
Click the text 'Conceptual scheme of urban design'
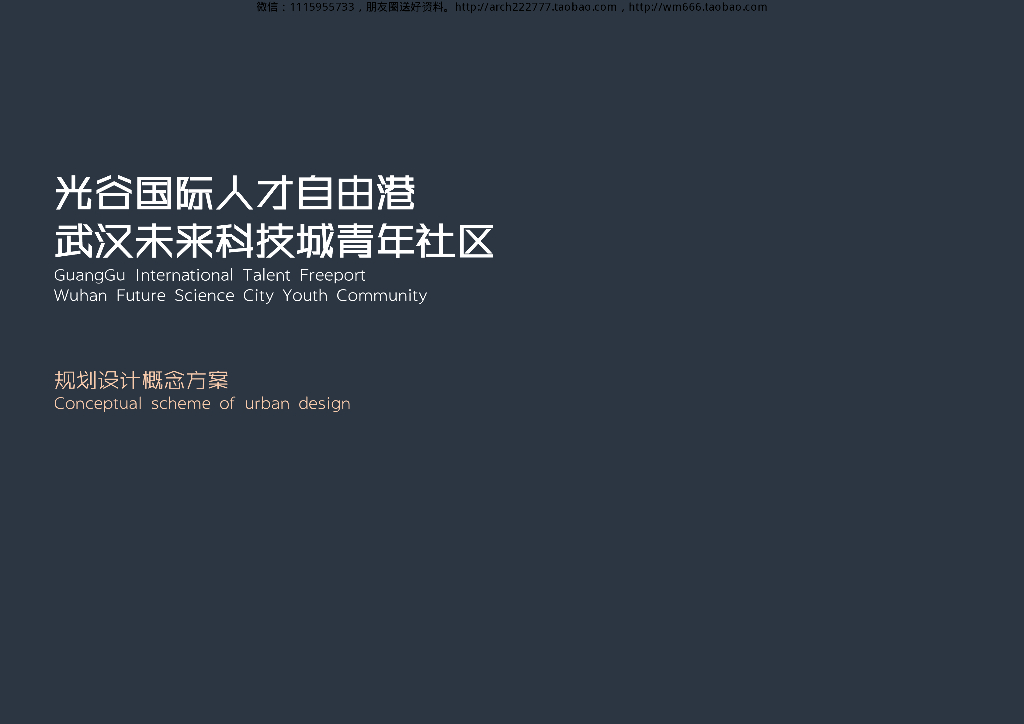(202, 404)
